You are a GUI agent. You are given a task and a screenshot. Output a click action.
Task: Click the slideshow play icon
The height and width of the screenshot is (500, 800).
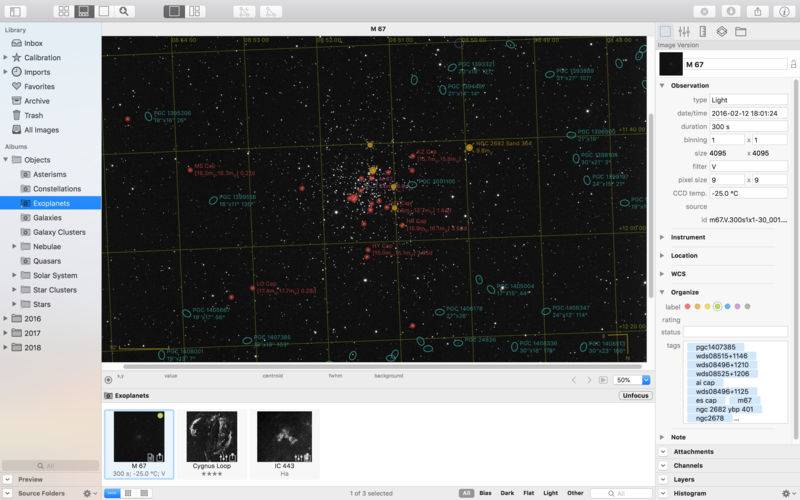coord(603,380)
